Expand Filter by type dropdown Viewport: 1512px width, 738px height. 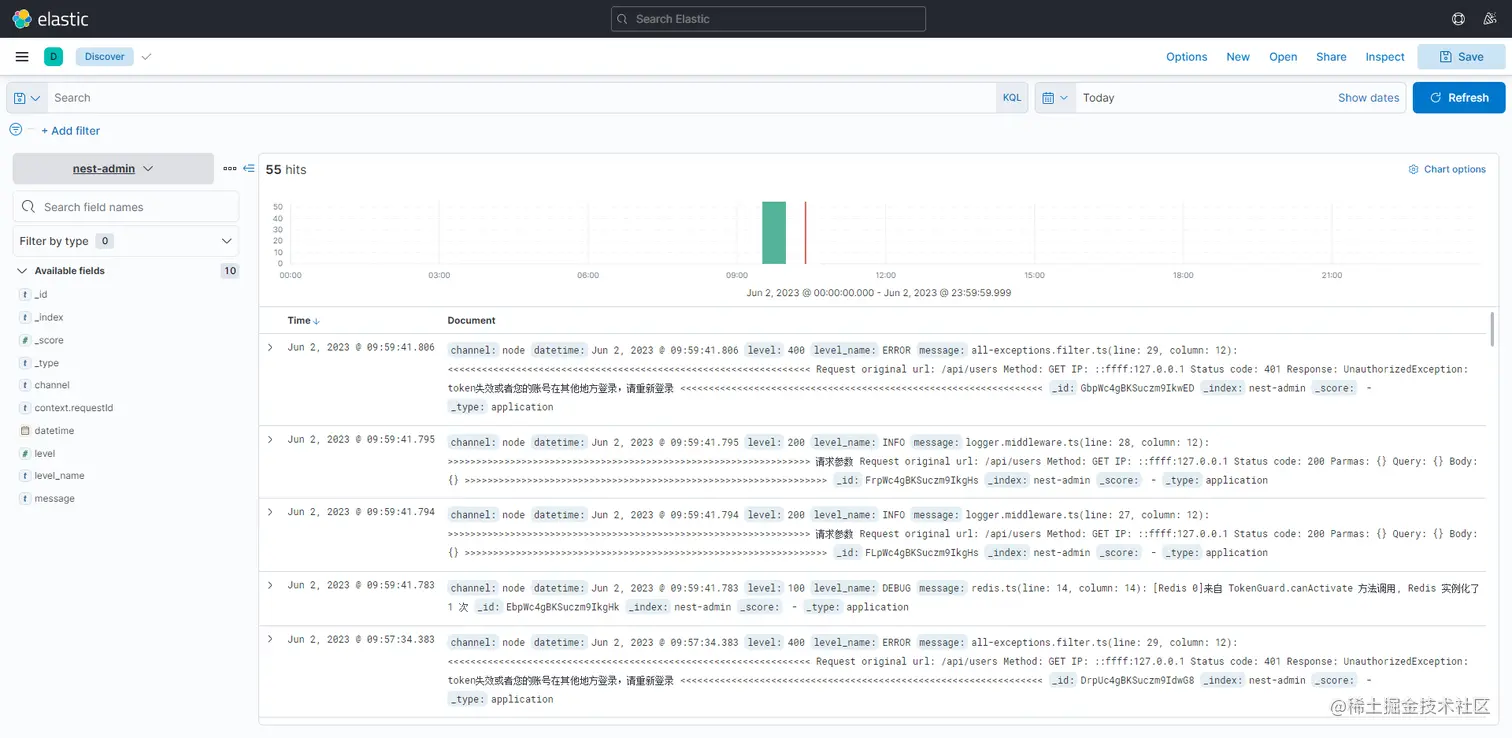click(x=126, y=241)
